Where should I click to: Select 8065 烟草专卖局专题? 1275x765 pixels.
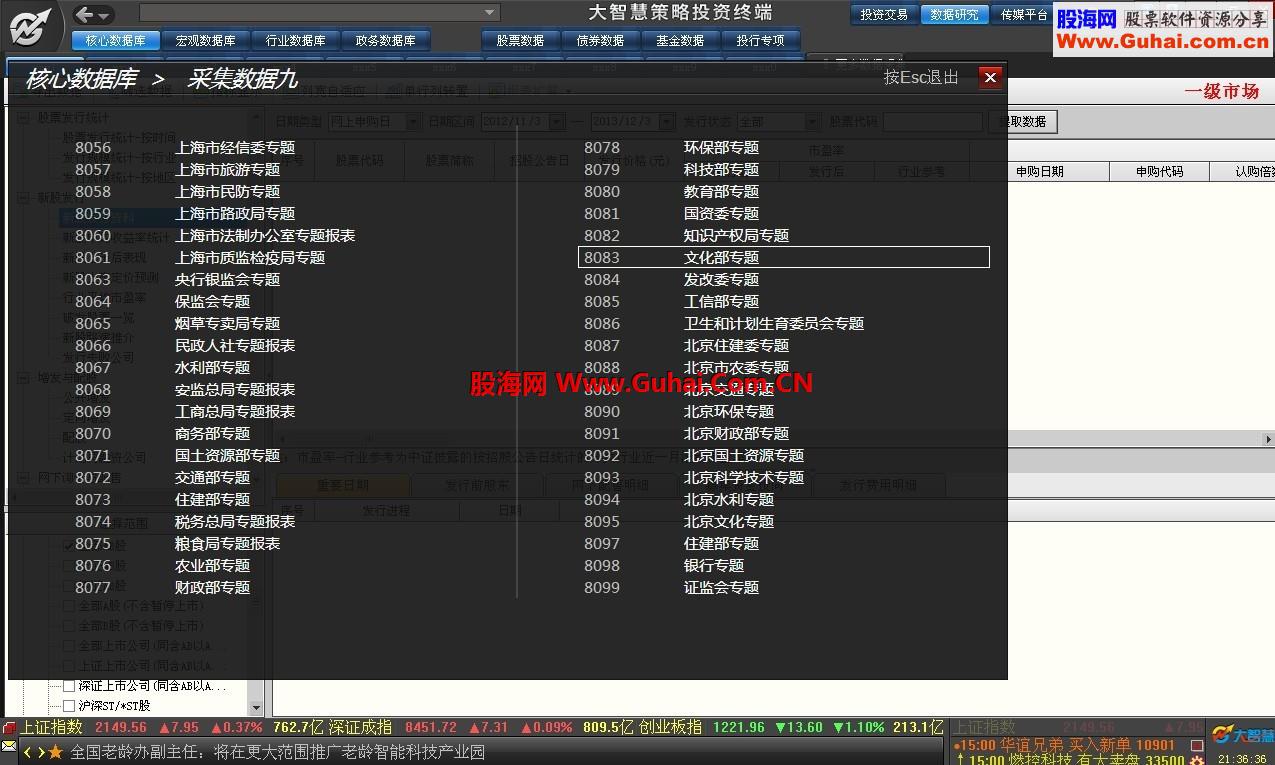[x=178, y=323]
